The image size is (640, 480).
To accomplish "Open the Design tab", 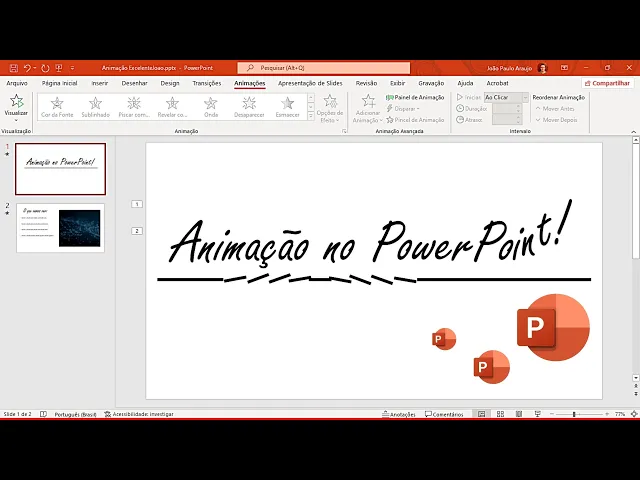I will [170, 83].
